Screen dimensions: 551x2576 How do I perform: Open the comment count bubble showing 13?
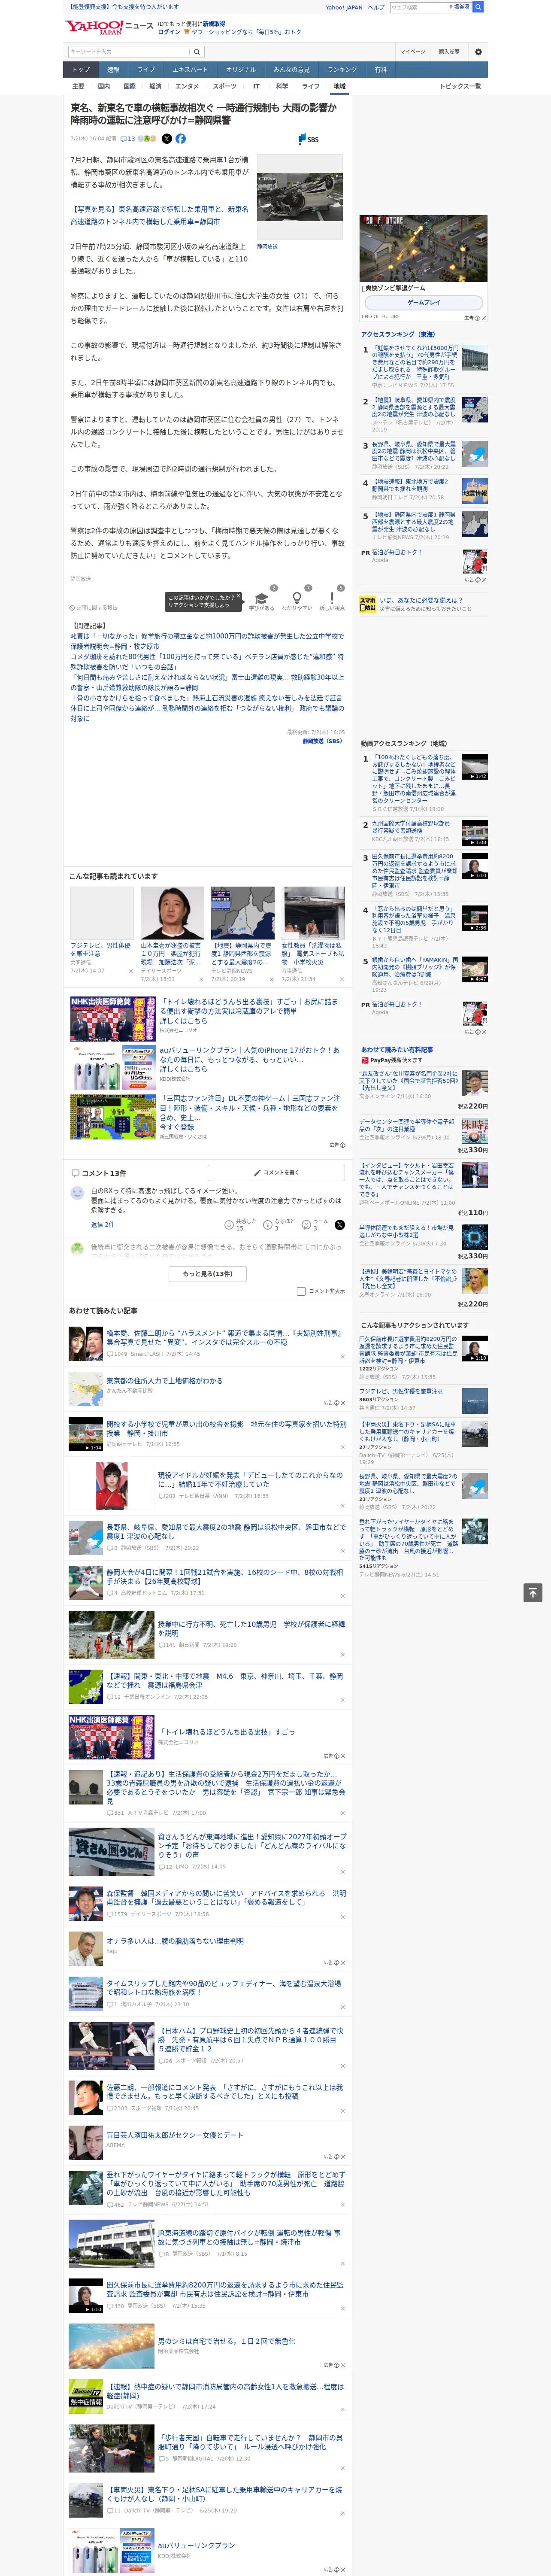tap(128, 139)
